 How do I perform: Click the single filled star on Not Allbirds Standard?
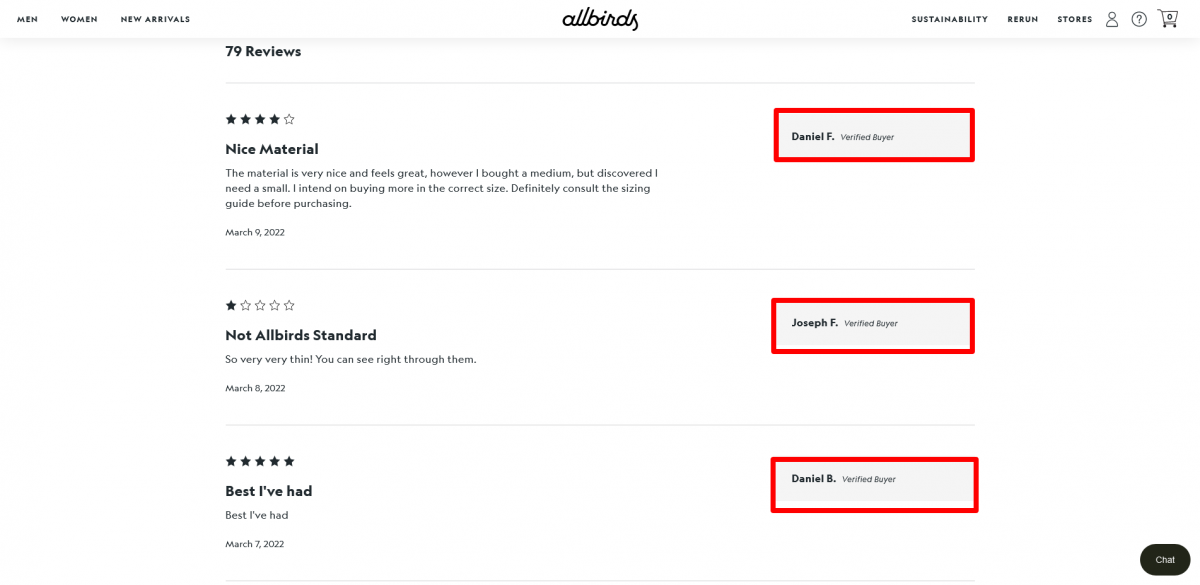tap(229, 305)
